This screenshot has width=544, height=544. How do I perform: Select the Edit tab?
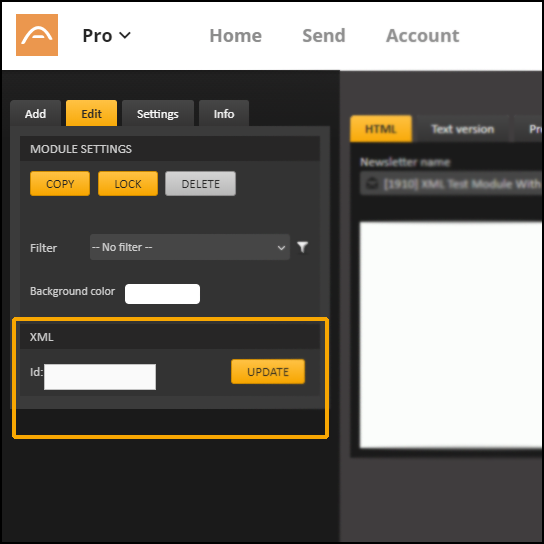(91, 113)
